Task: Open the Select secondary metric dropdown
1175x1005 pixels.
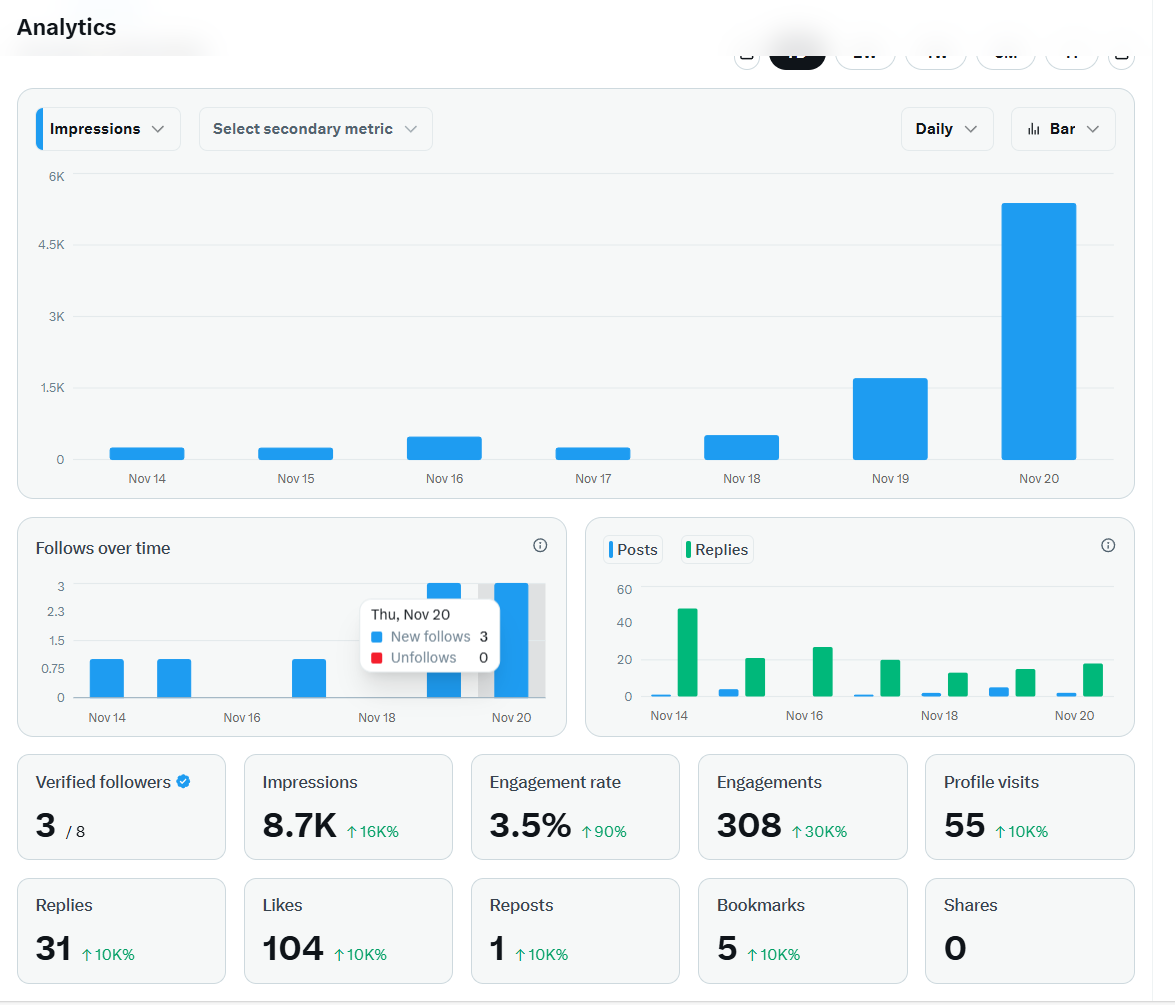Action: (x=315, y=129)
